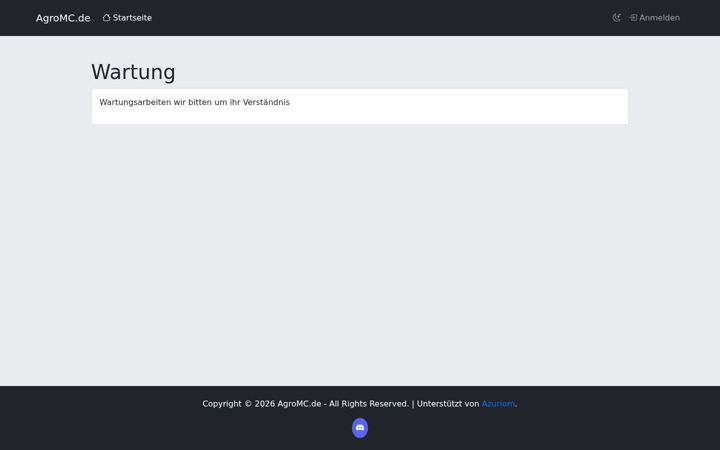Select the Wartung page heading
Image resolution: width=720 pixels, height=450 pixels.
133,72
